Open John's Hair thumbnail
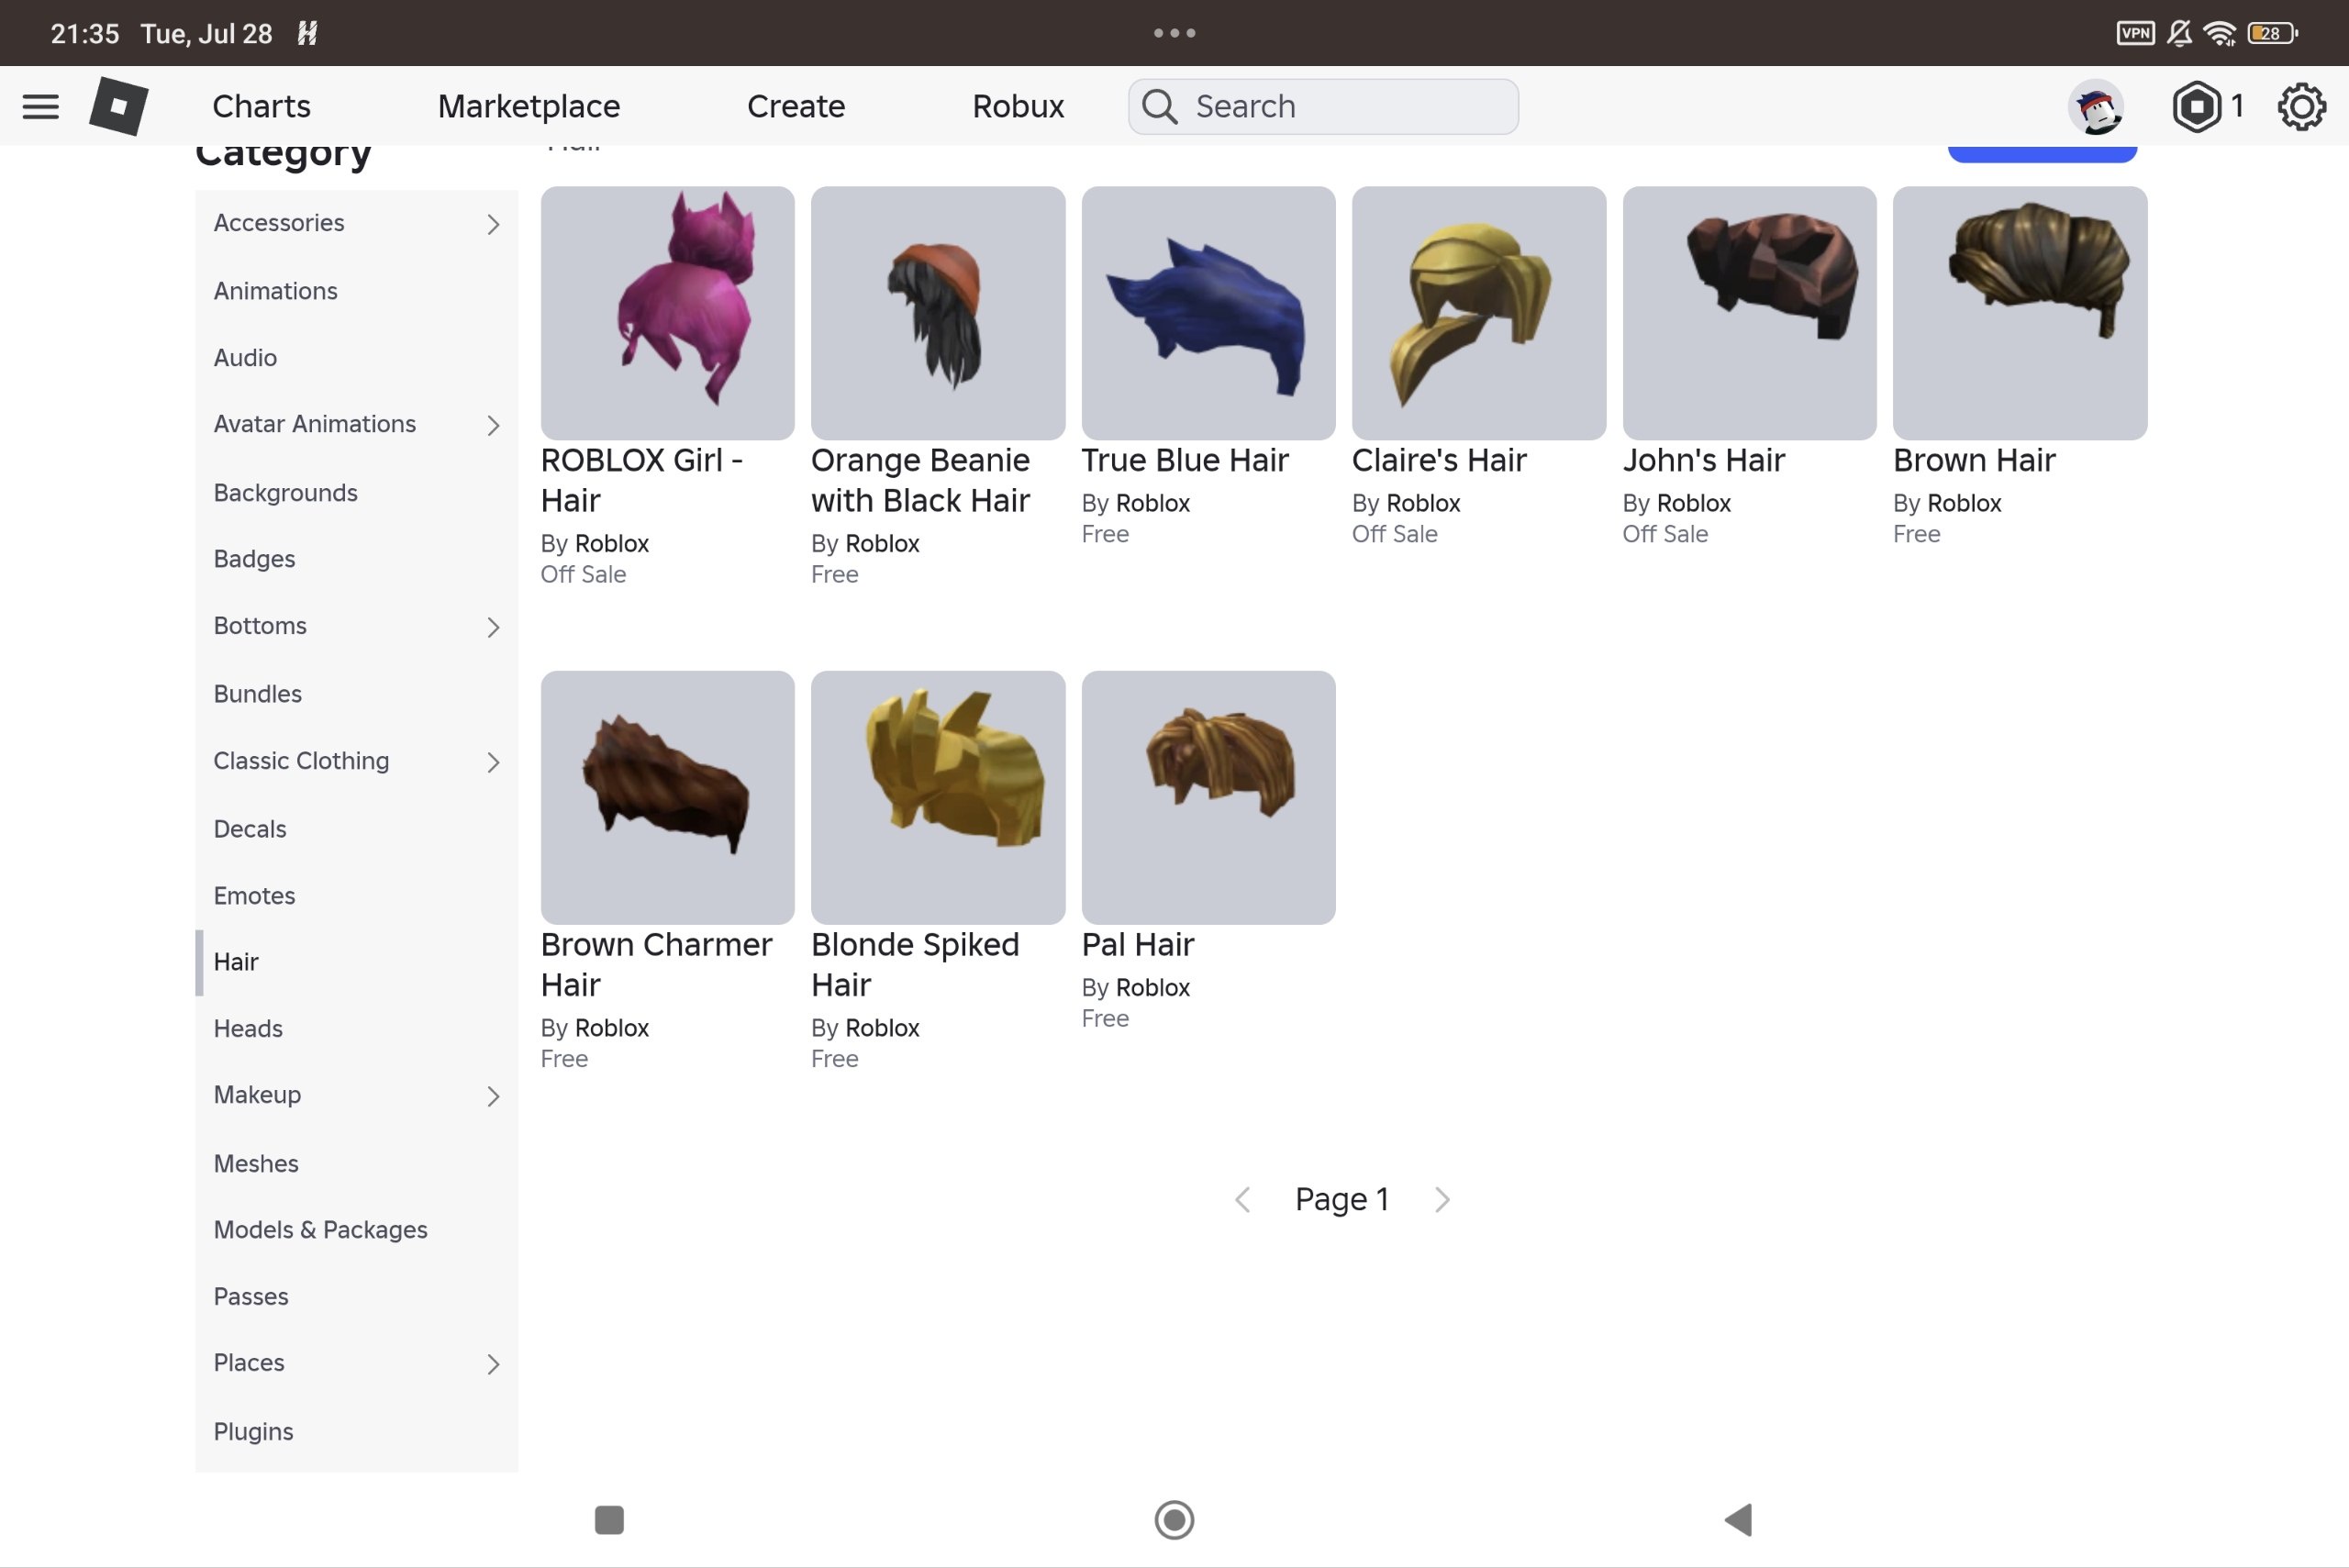2349x1568 pixels. [x=1749, y=313]
